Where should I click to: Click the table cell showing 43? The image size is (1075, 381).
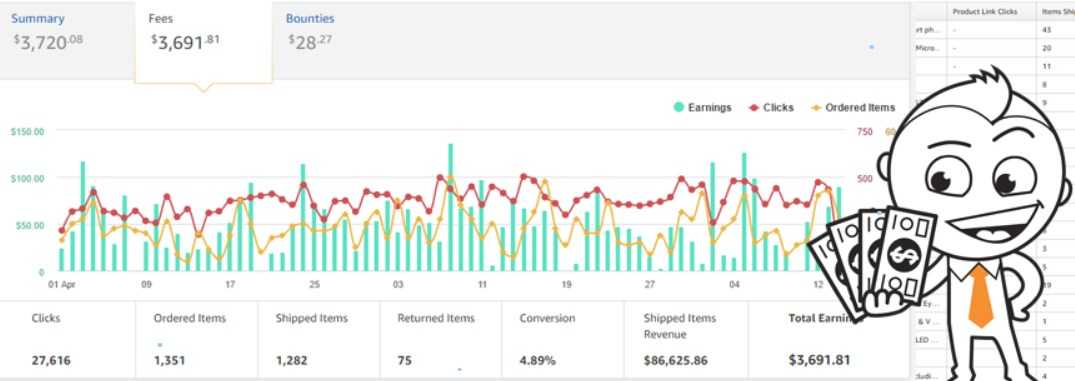1046,29
